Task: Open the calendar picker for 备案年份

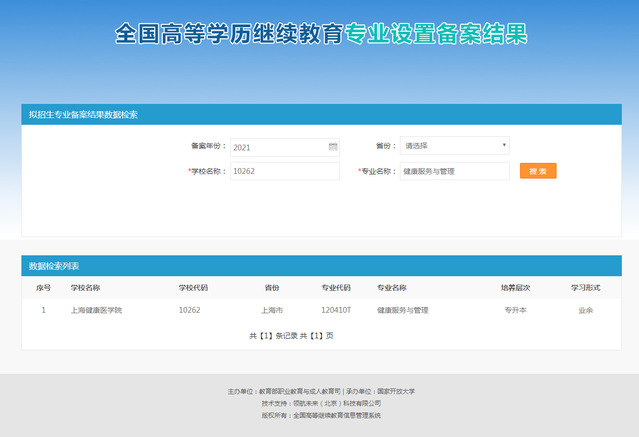Action: [332, 147]
